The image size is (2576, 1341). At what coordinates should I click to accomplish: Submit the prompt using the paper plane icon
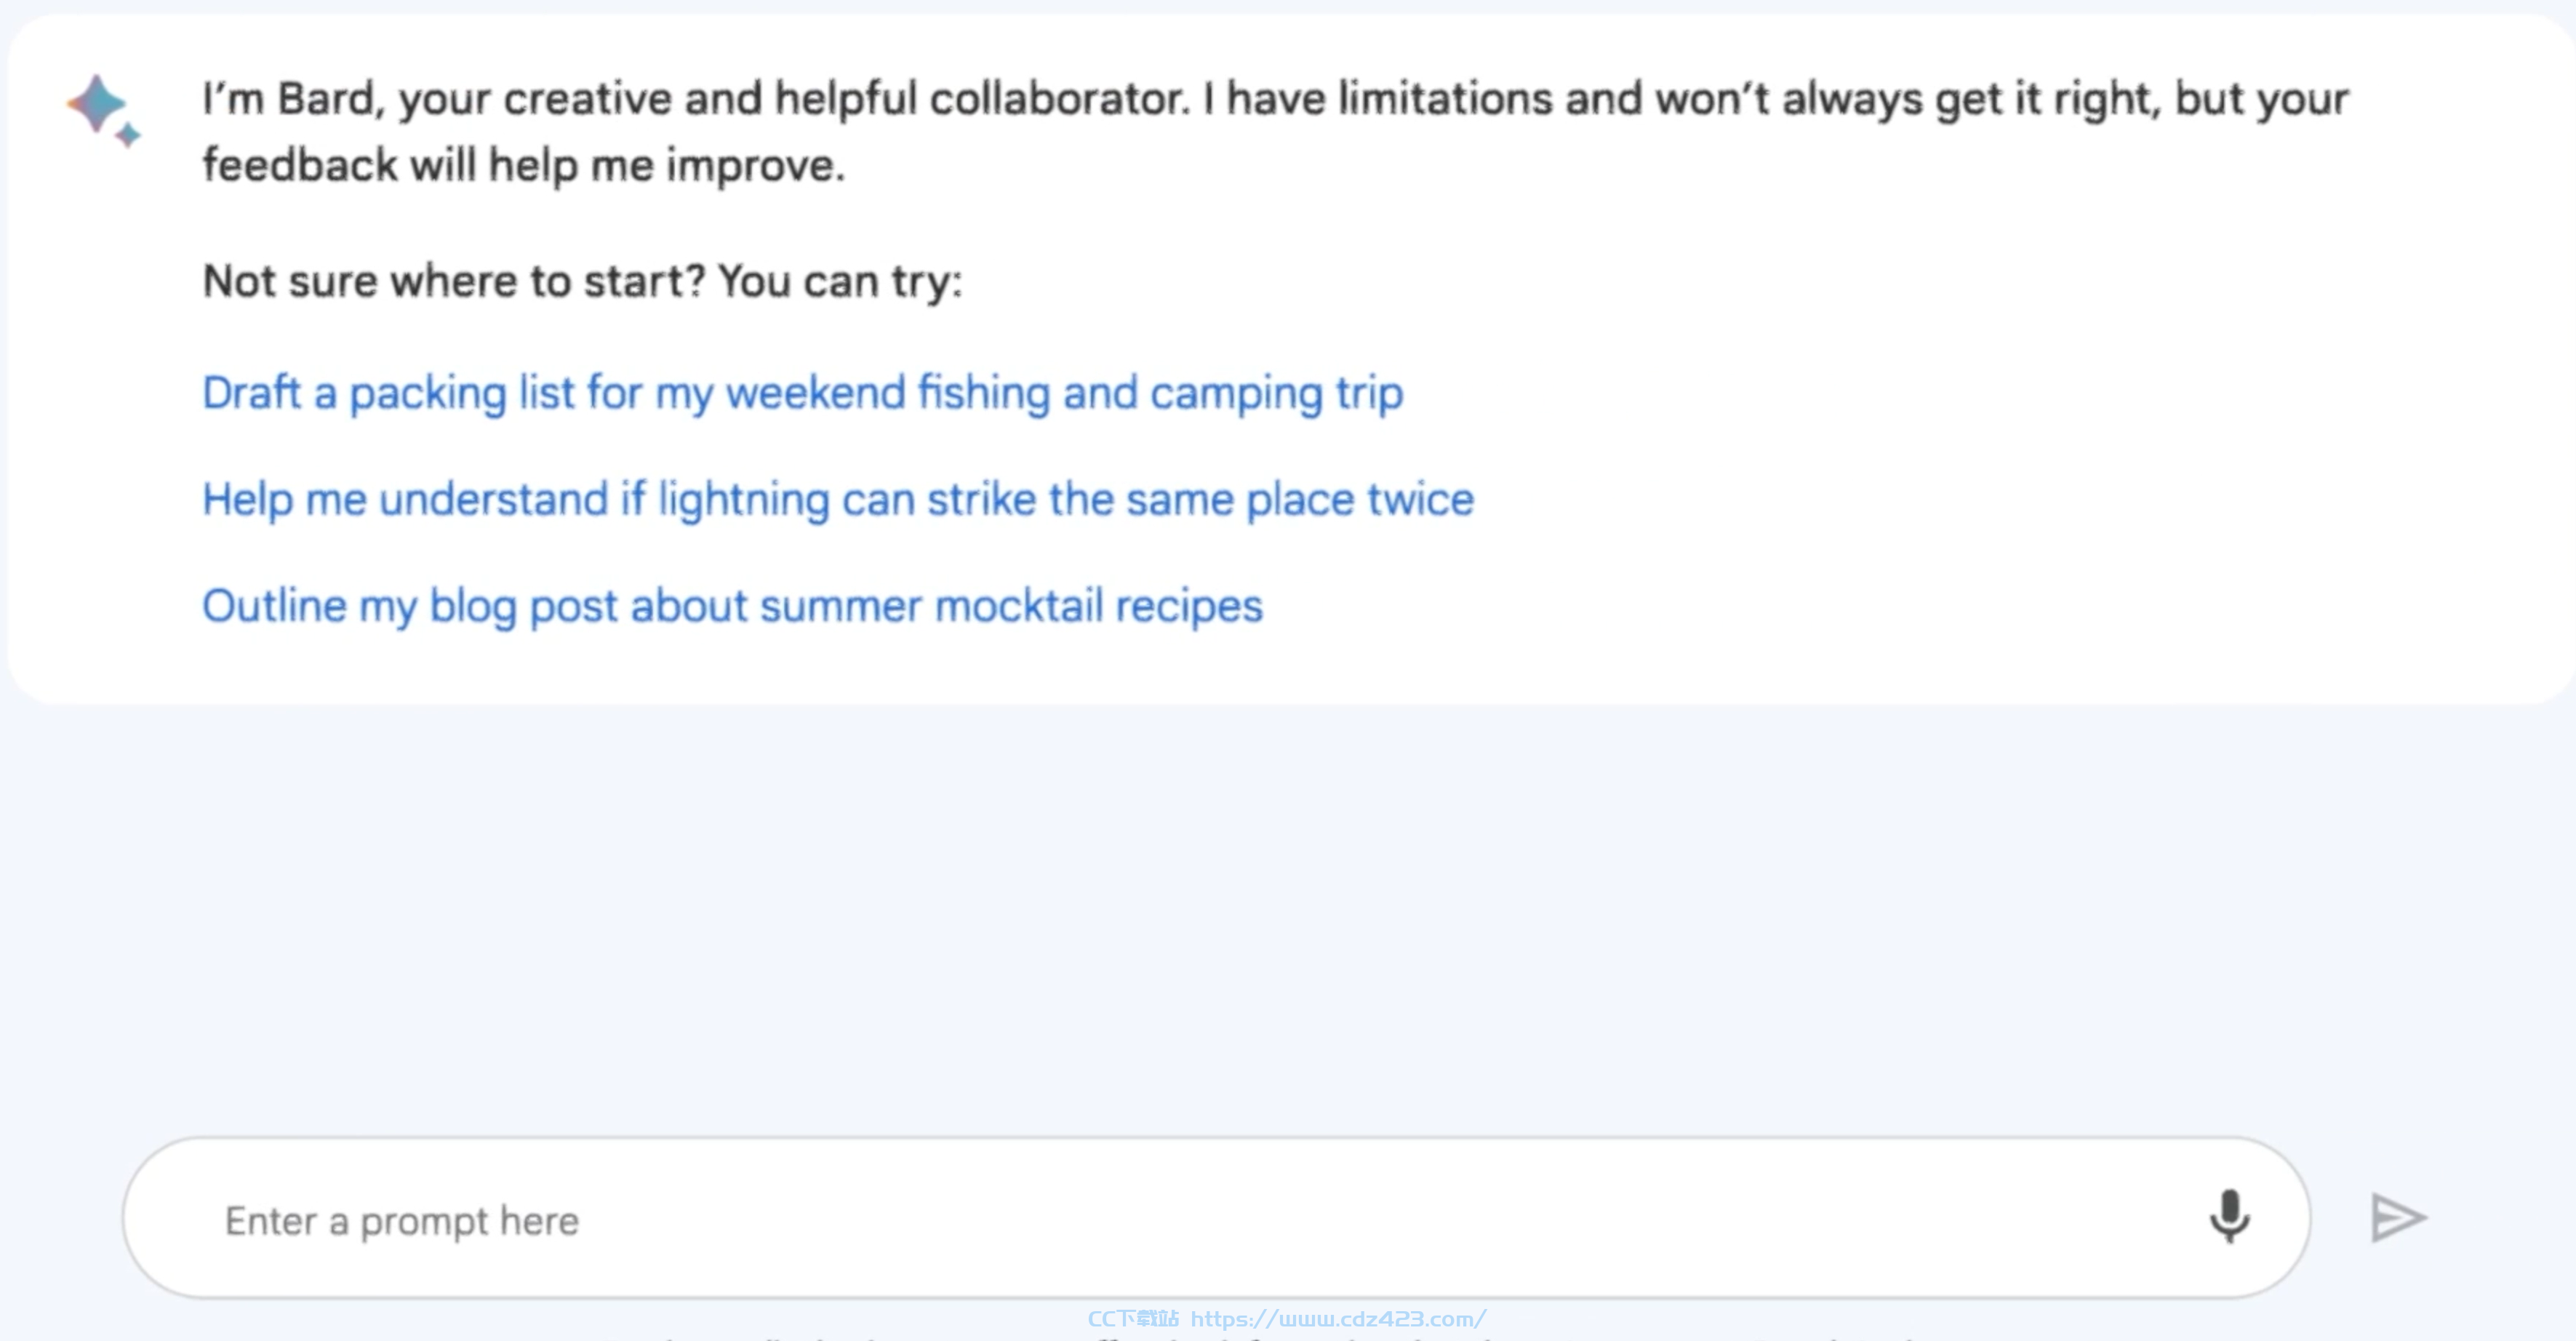click(2398, 1218)
